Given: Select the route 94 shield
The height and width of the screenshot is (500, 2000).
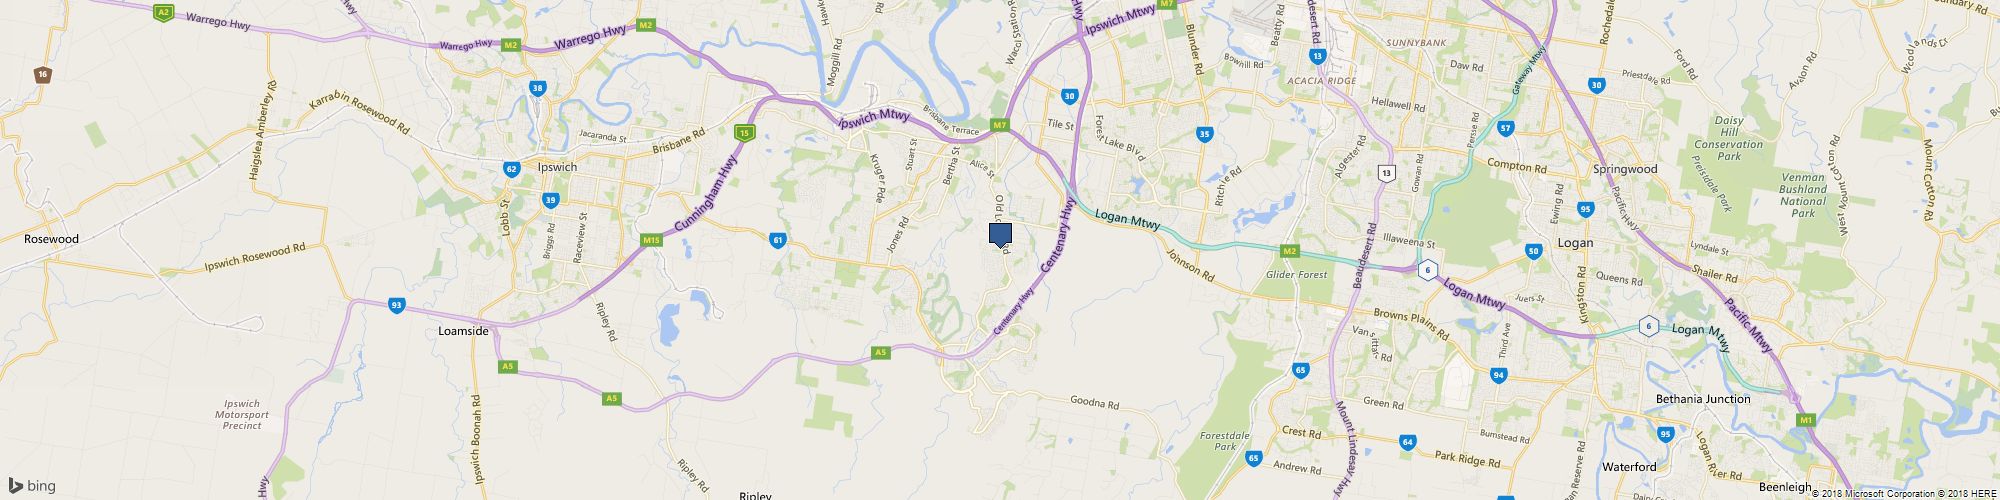Looking at the screenshot, I should pyautogui.click(x=1498, y=375).
